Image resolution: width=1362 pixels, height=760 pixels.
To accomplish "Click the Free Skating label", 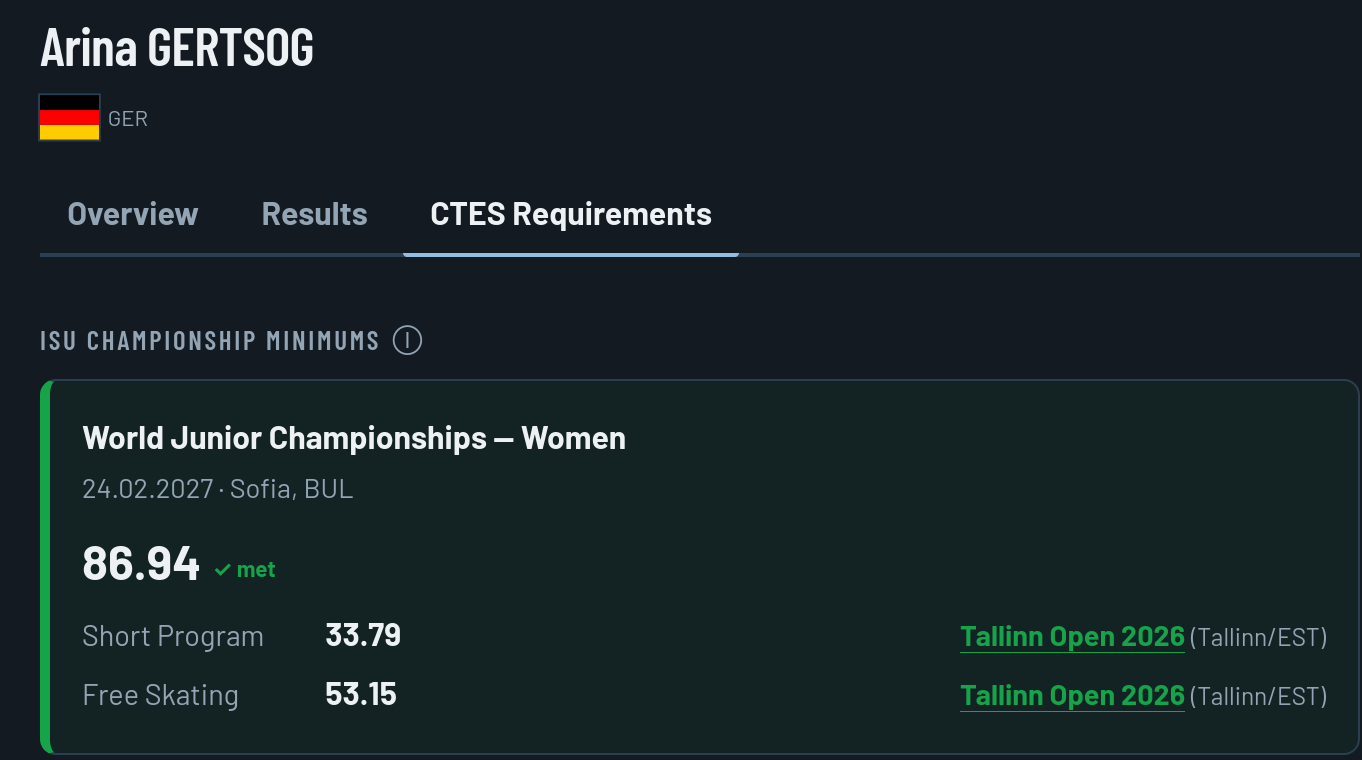I will coord(160,695).
